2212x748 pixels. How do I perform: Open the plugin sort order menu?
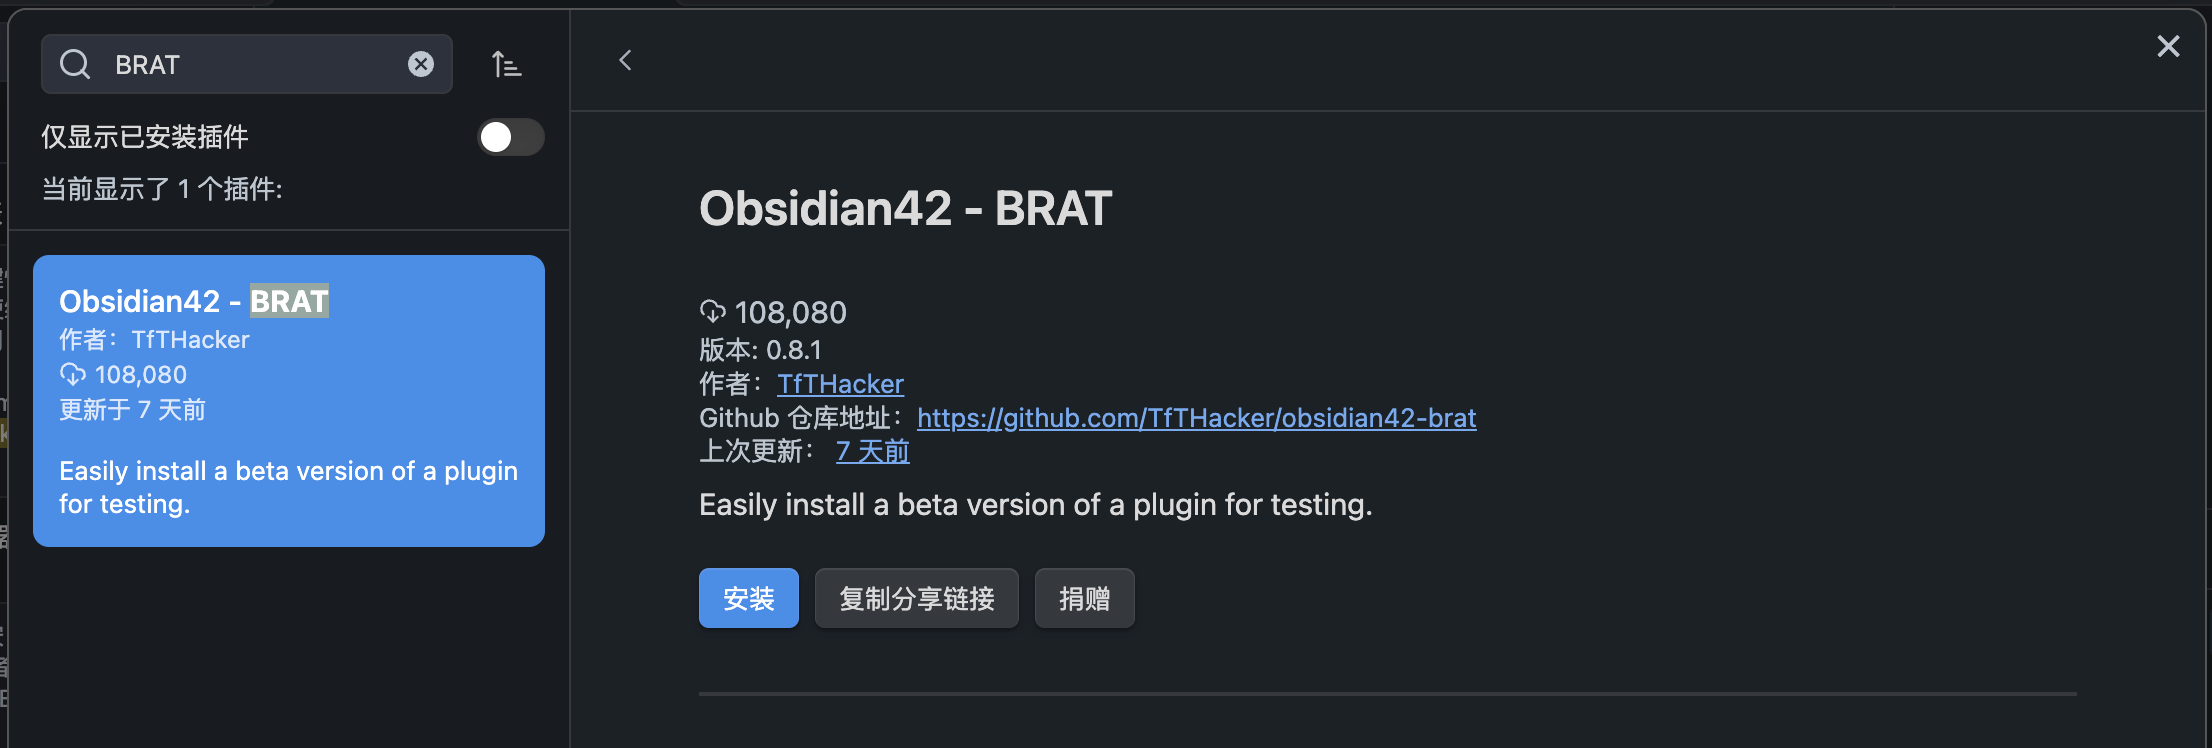click(x=506, y=65)
